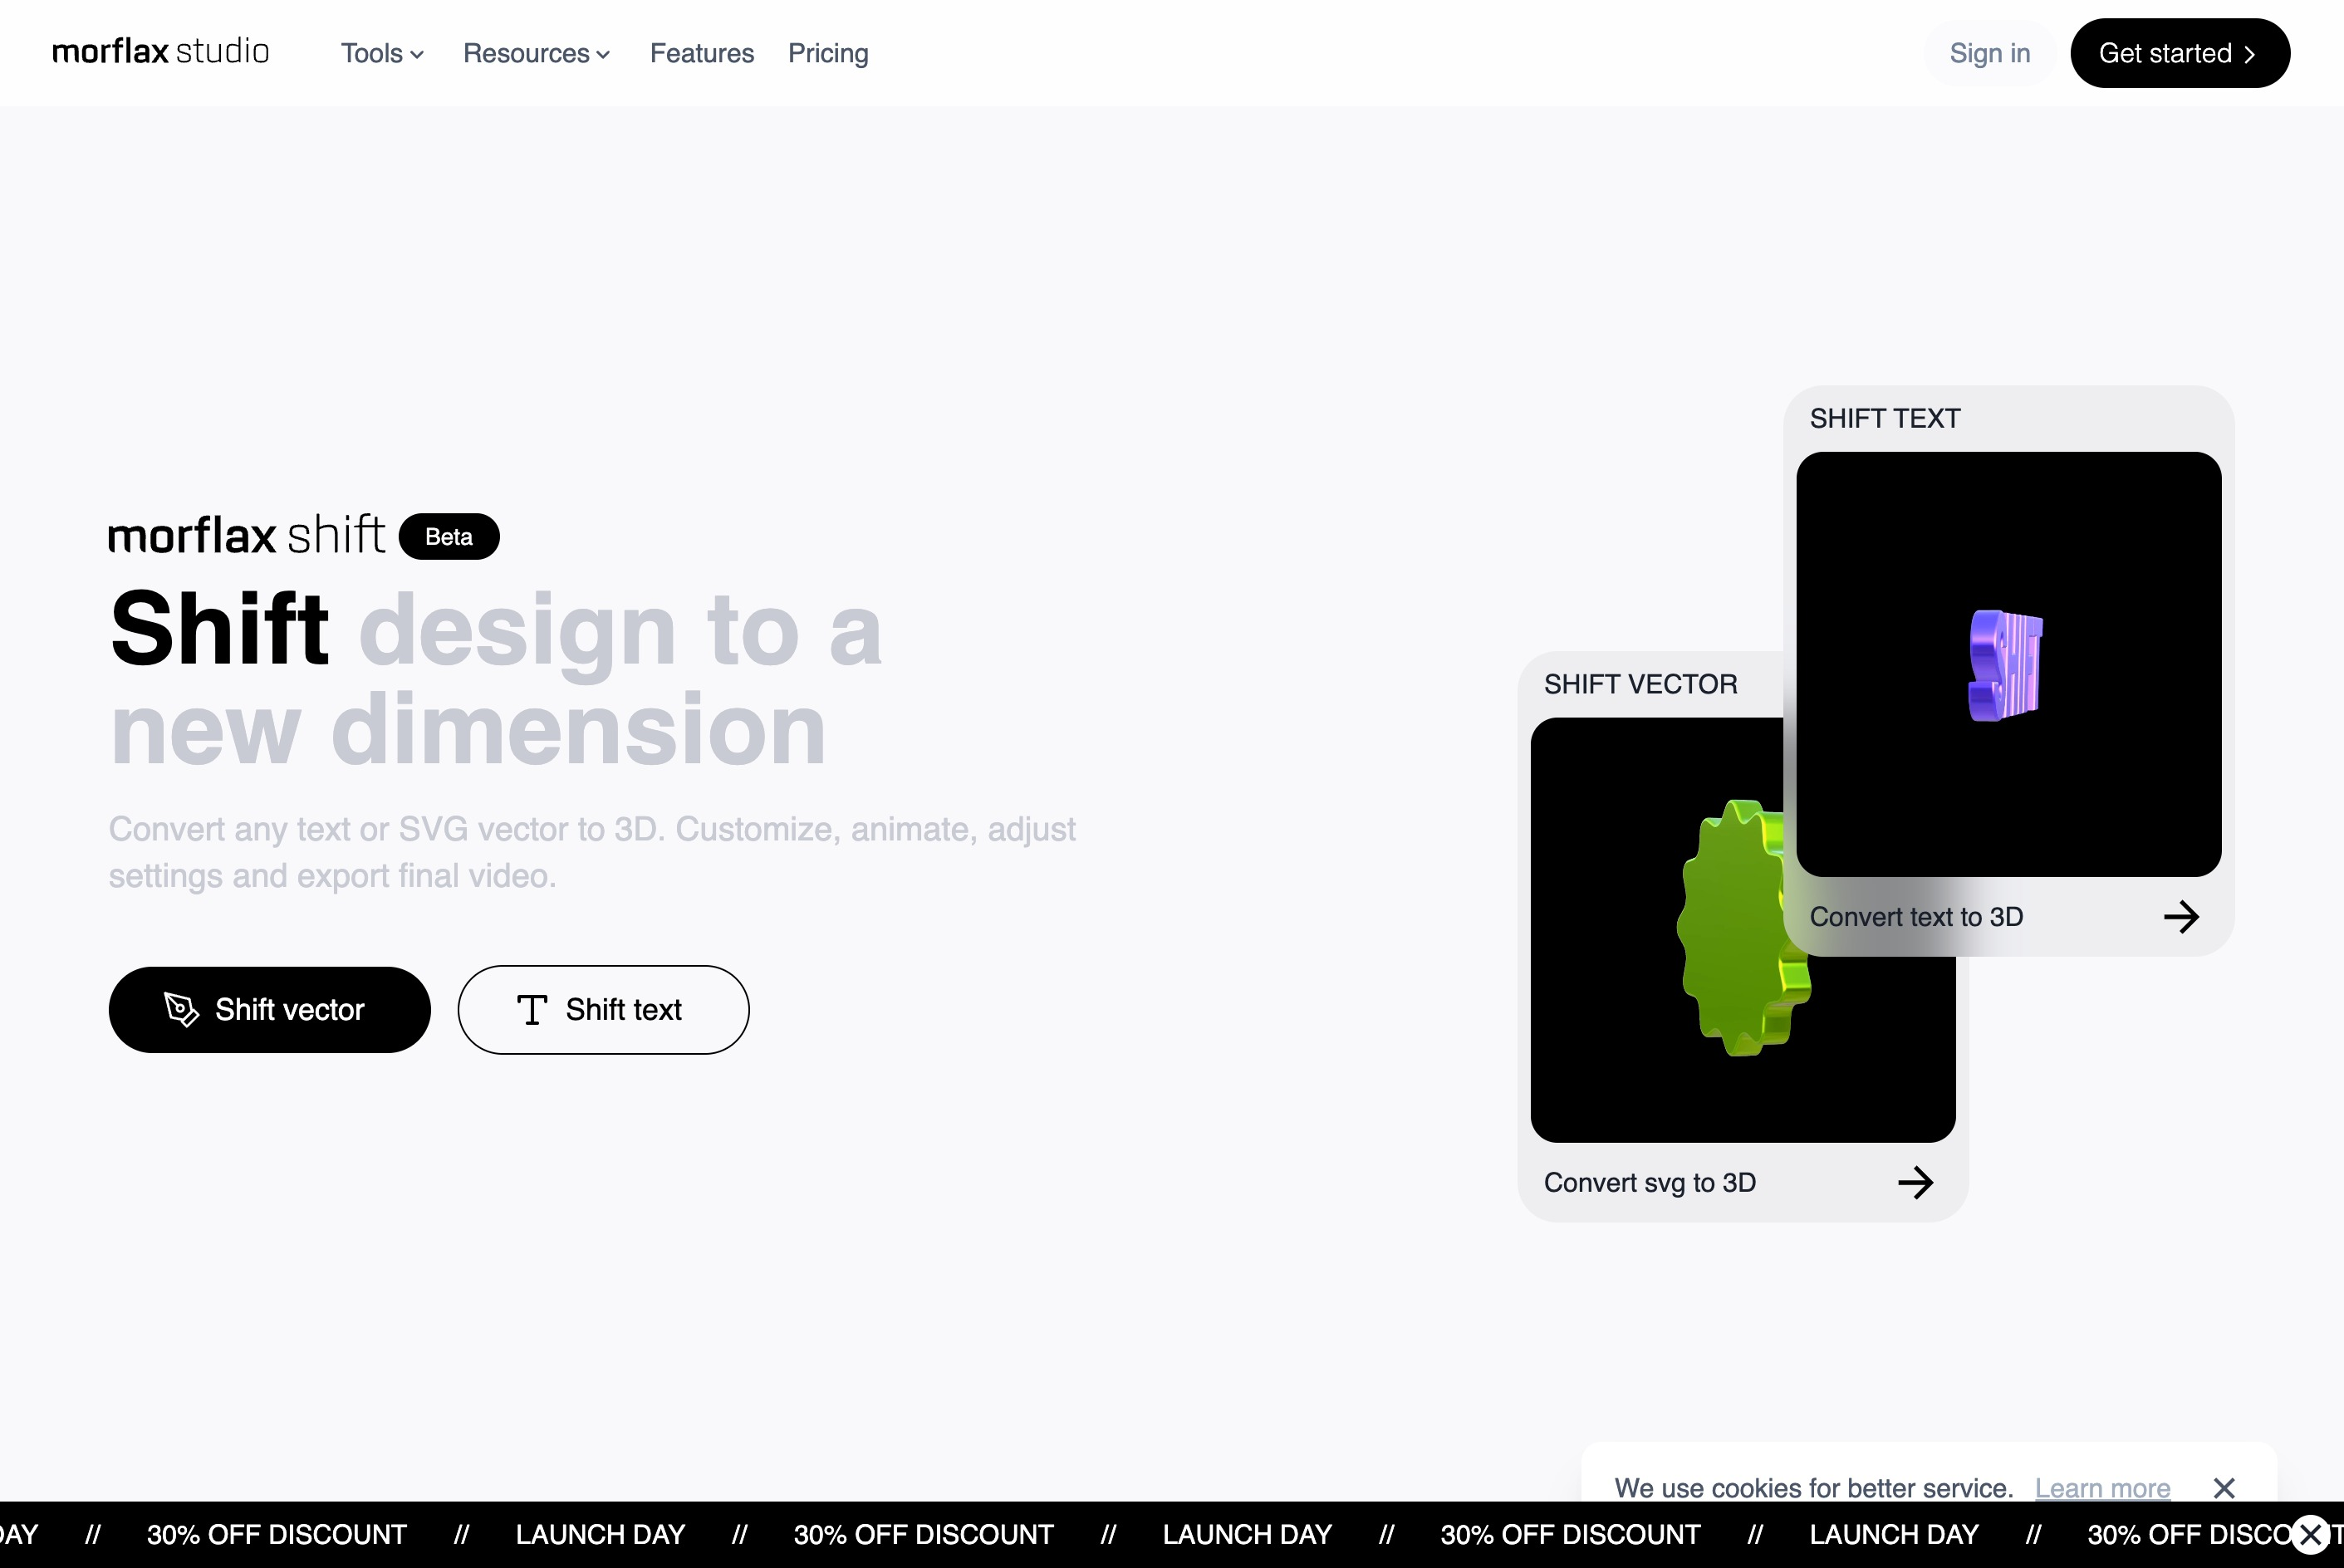
Task: Click the Convert text to 3D label
Action: 1916,916
